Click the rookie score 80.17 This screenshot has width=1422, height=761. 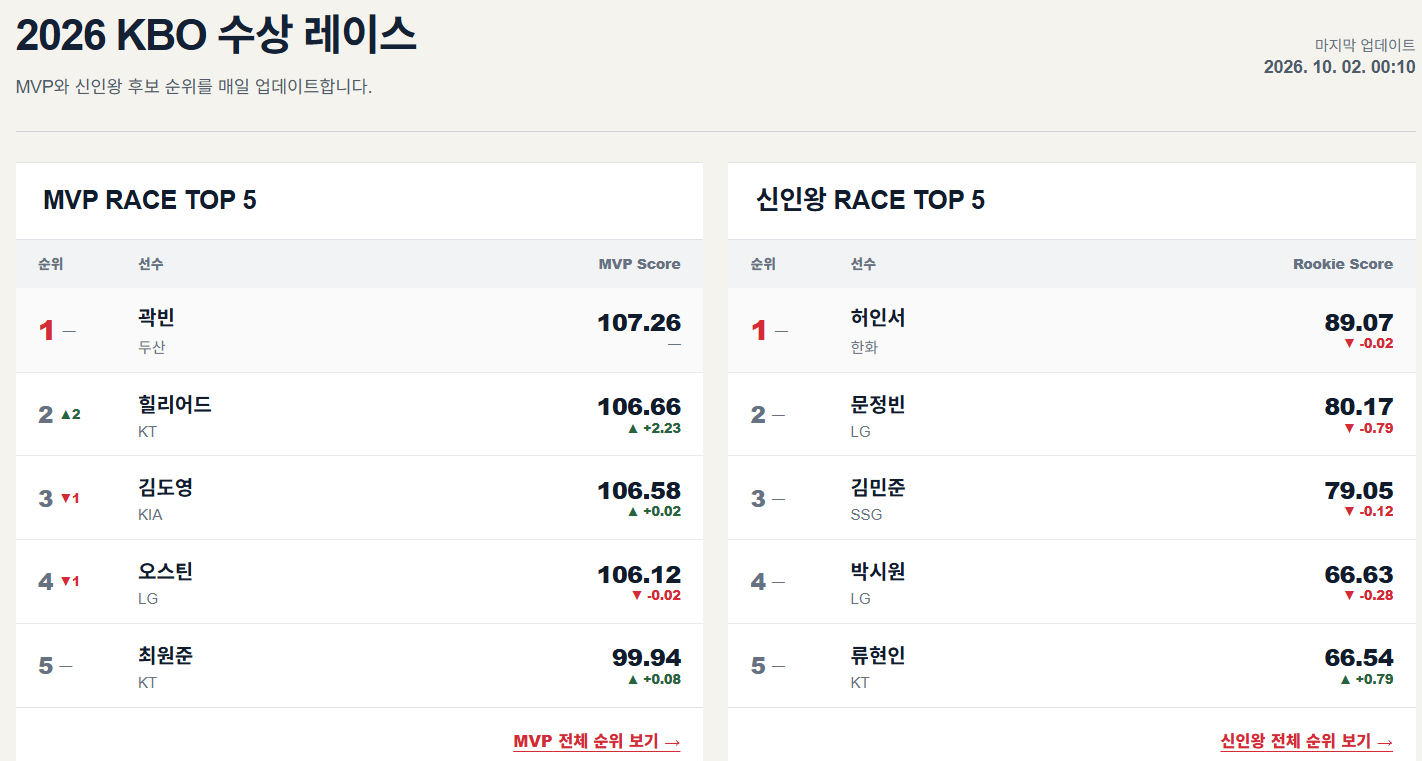[1359, 407]
